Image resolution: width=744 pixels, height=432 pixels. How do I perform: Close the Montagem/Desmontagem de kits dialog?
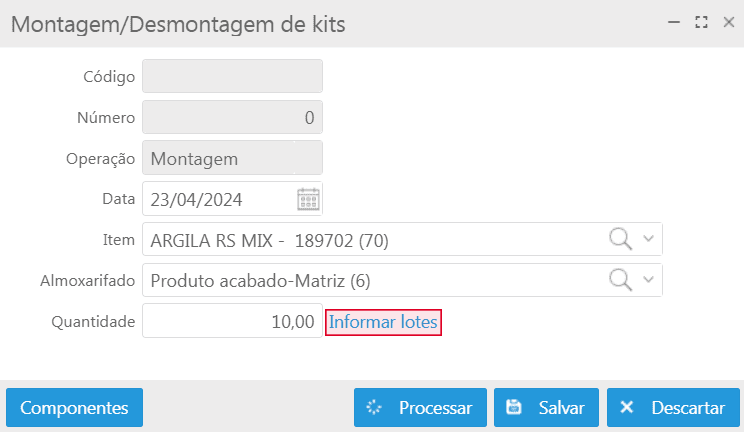[728, 22]
